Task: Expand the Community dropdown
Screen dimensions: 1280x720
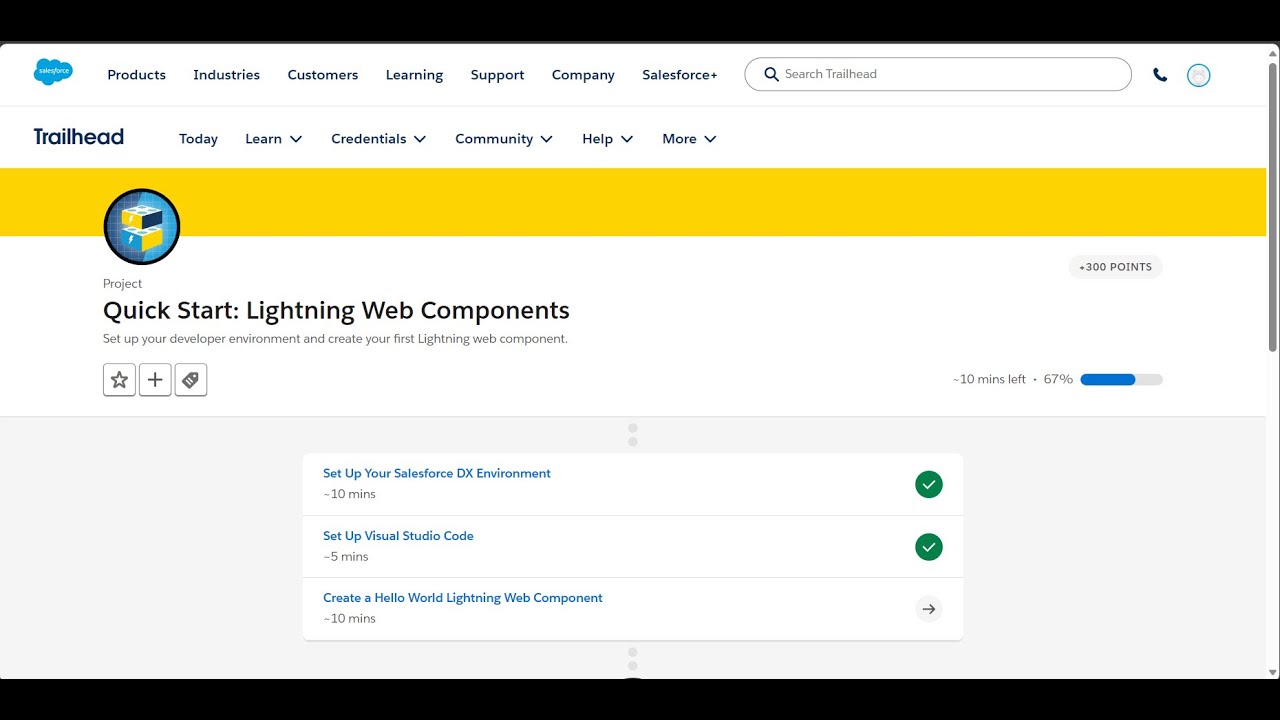Action: [x=504, y=139]
